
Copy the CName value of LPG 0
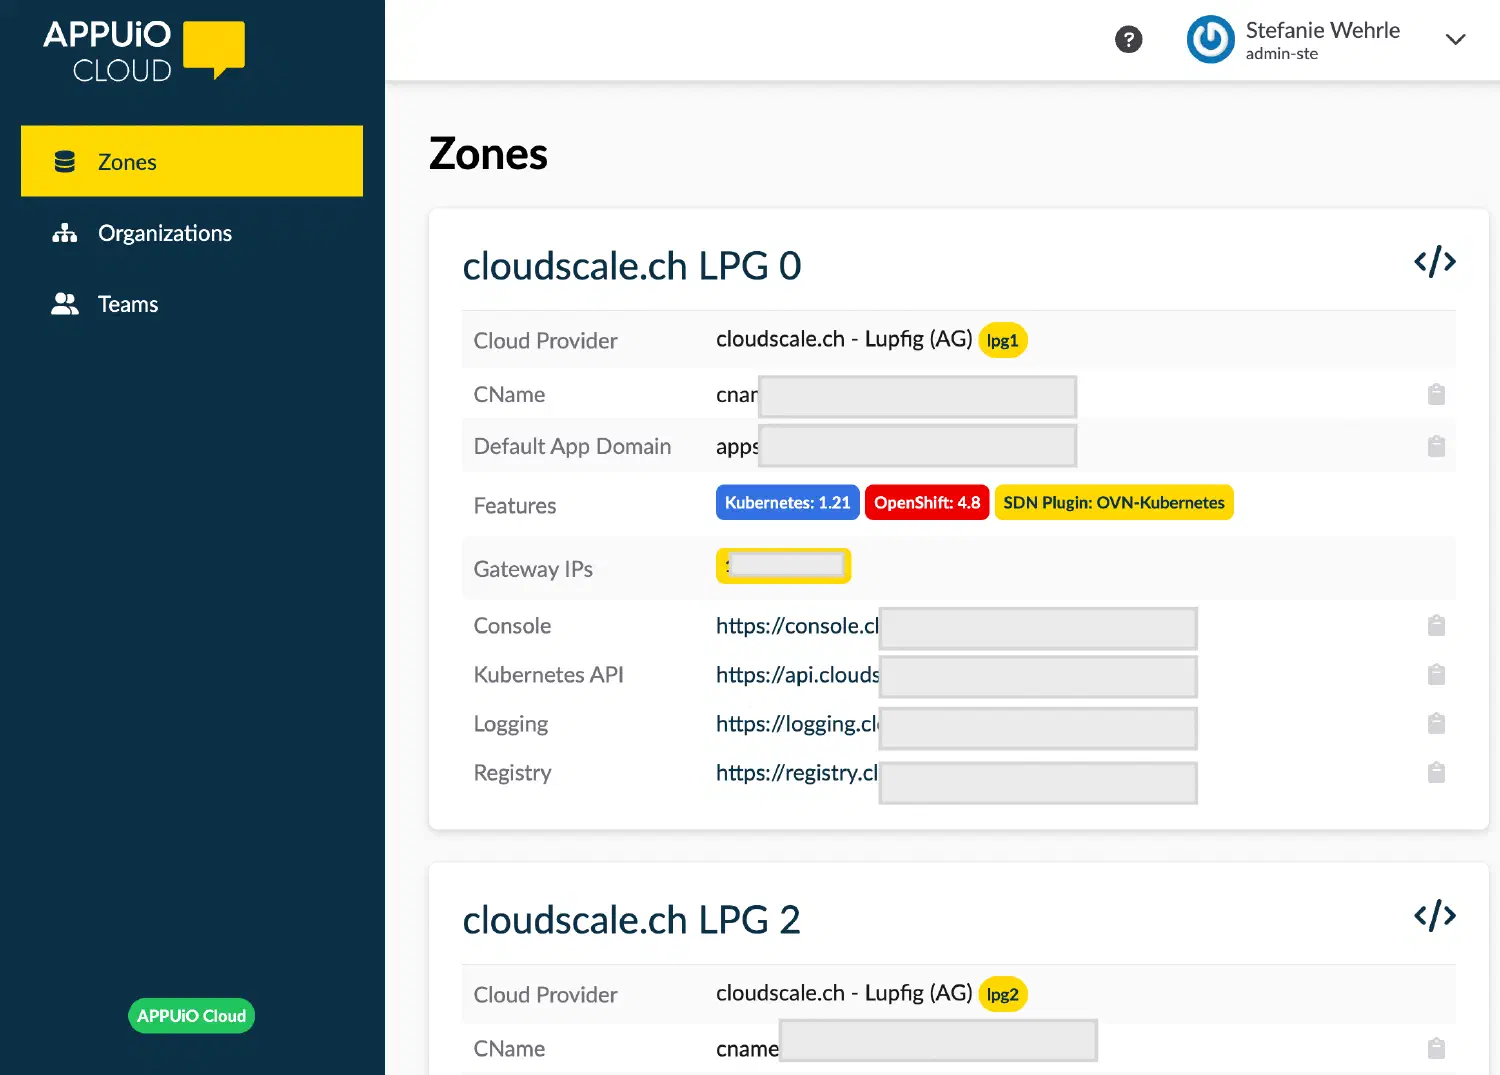(x=1437, y=394)
